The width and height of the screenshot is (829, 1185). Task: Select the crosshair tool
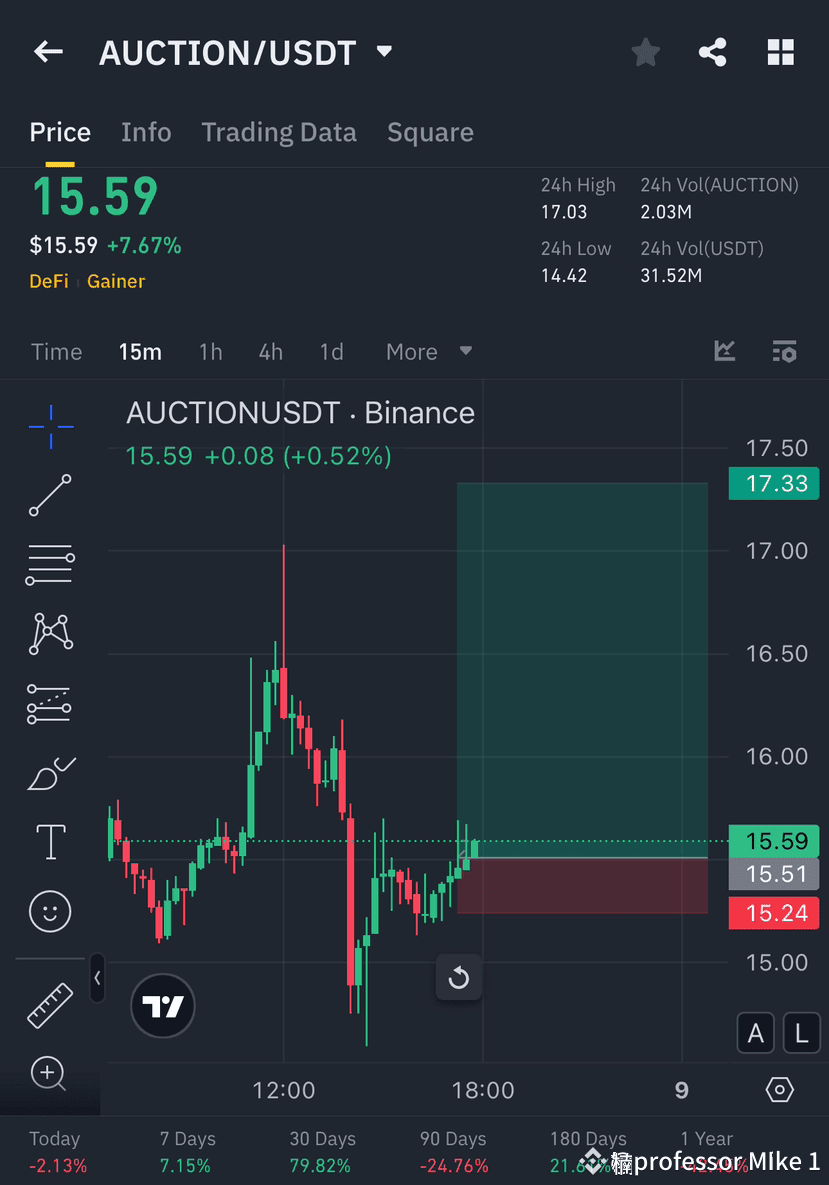[49, 425]
